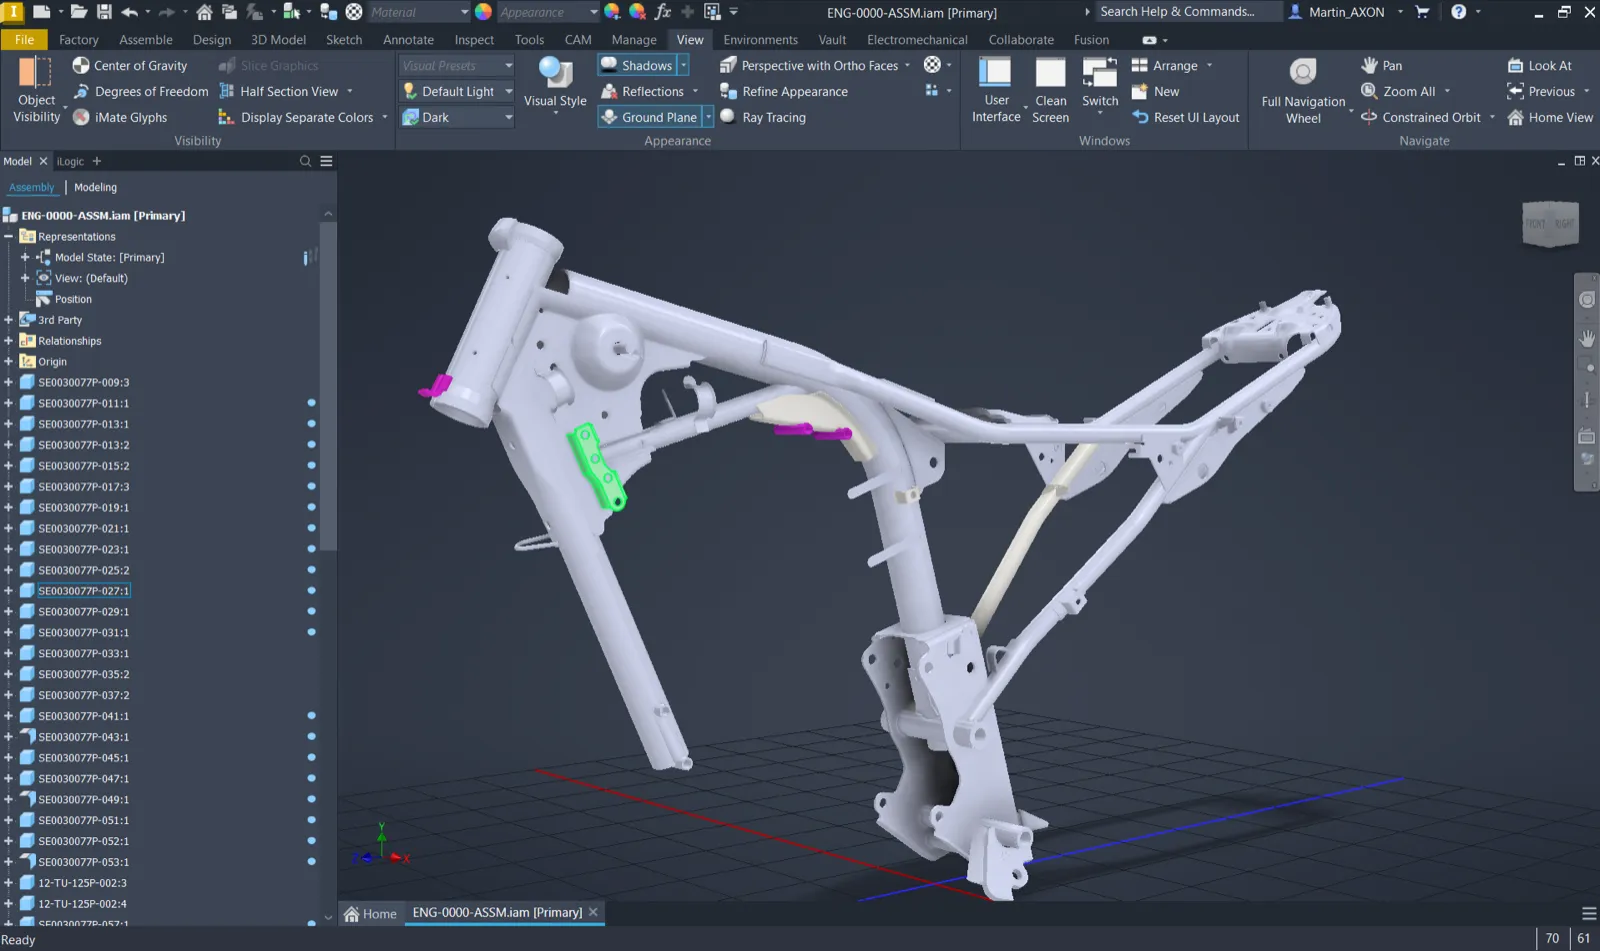The height and width of the screenshot is (951, 1600).
Task: Toggle iMate Glyphs visibility
Action: pyautogui.click(x=120, y=117)
